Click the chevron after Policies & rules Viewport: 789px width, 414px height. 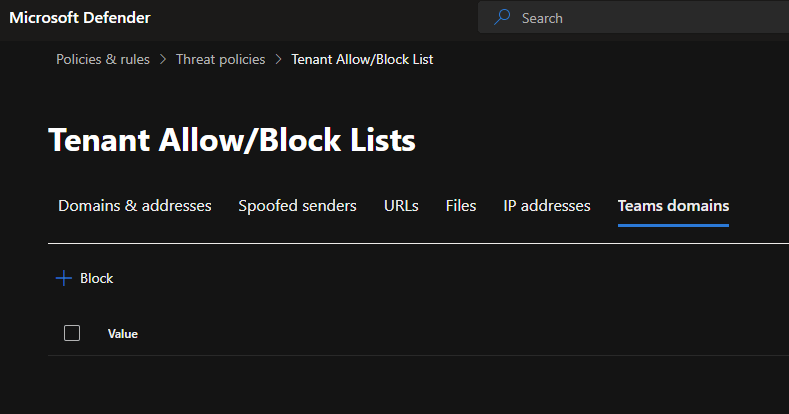(x=163, y=60)
